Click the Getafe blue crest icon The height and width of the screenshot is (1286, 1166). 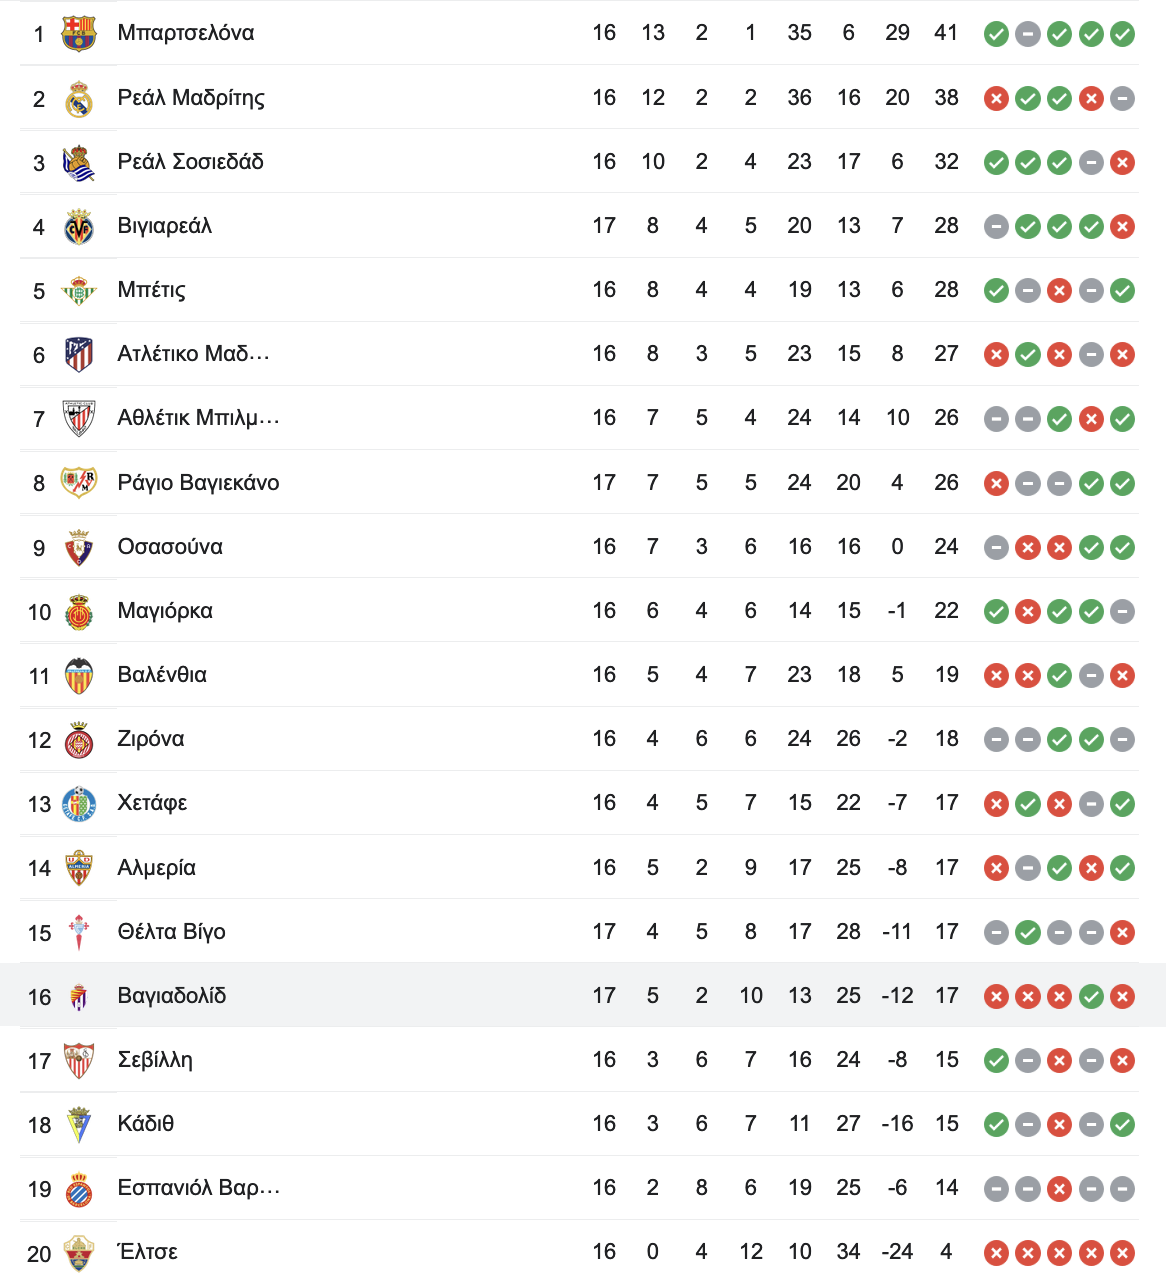(x=79, y=804)
